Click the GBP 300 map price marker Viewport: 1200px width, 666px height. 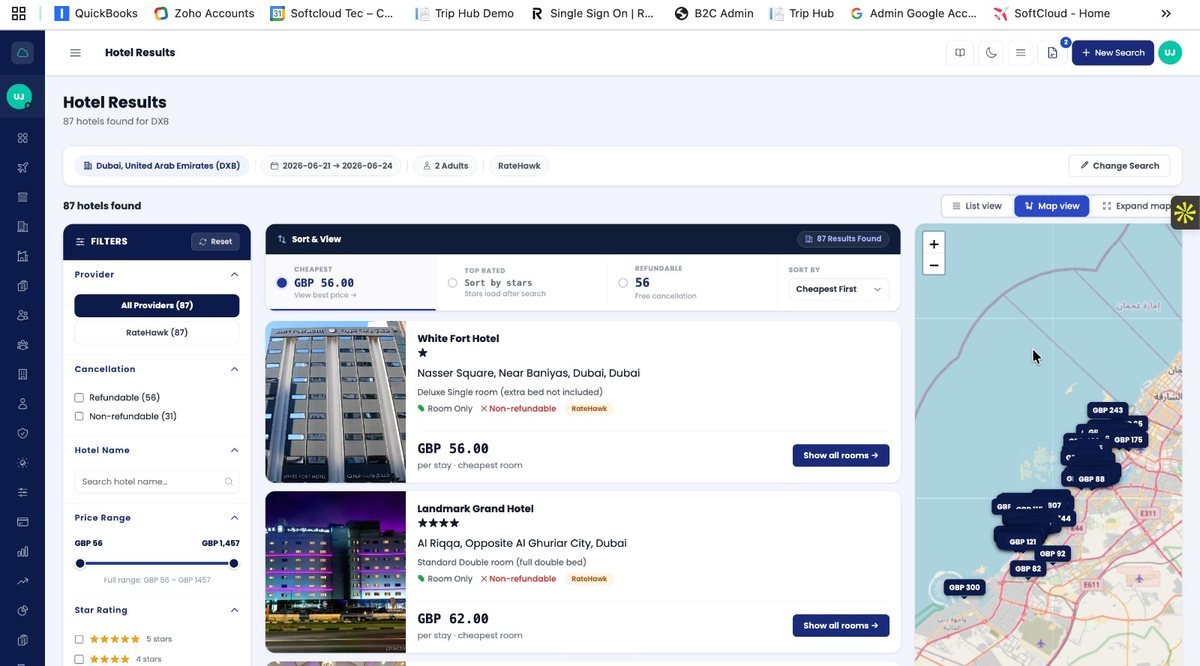coord(965,587)
